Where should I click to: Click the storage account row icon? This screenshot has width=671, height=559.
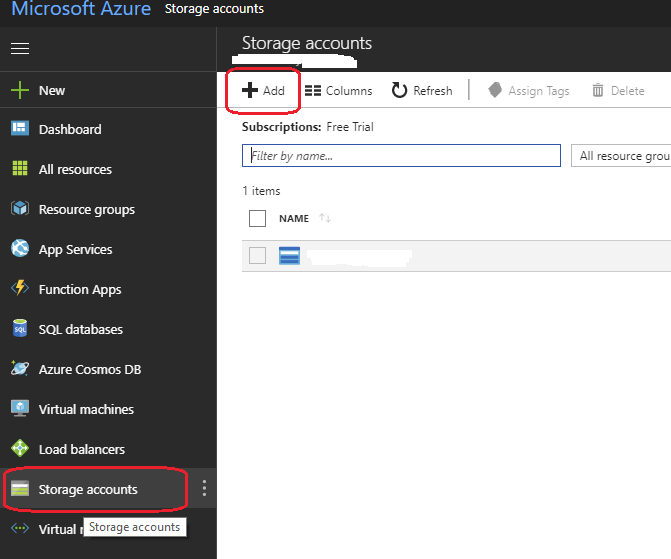click(x=289, y=256)
